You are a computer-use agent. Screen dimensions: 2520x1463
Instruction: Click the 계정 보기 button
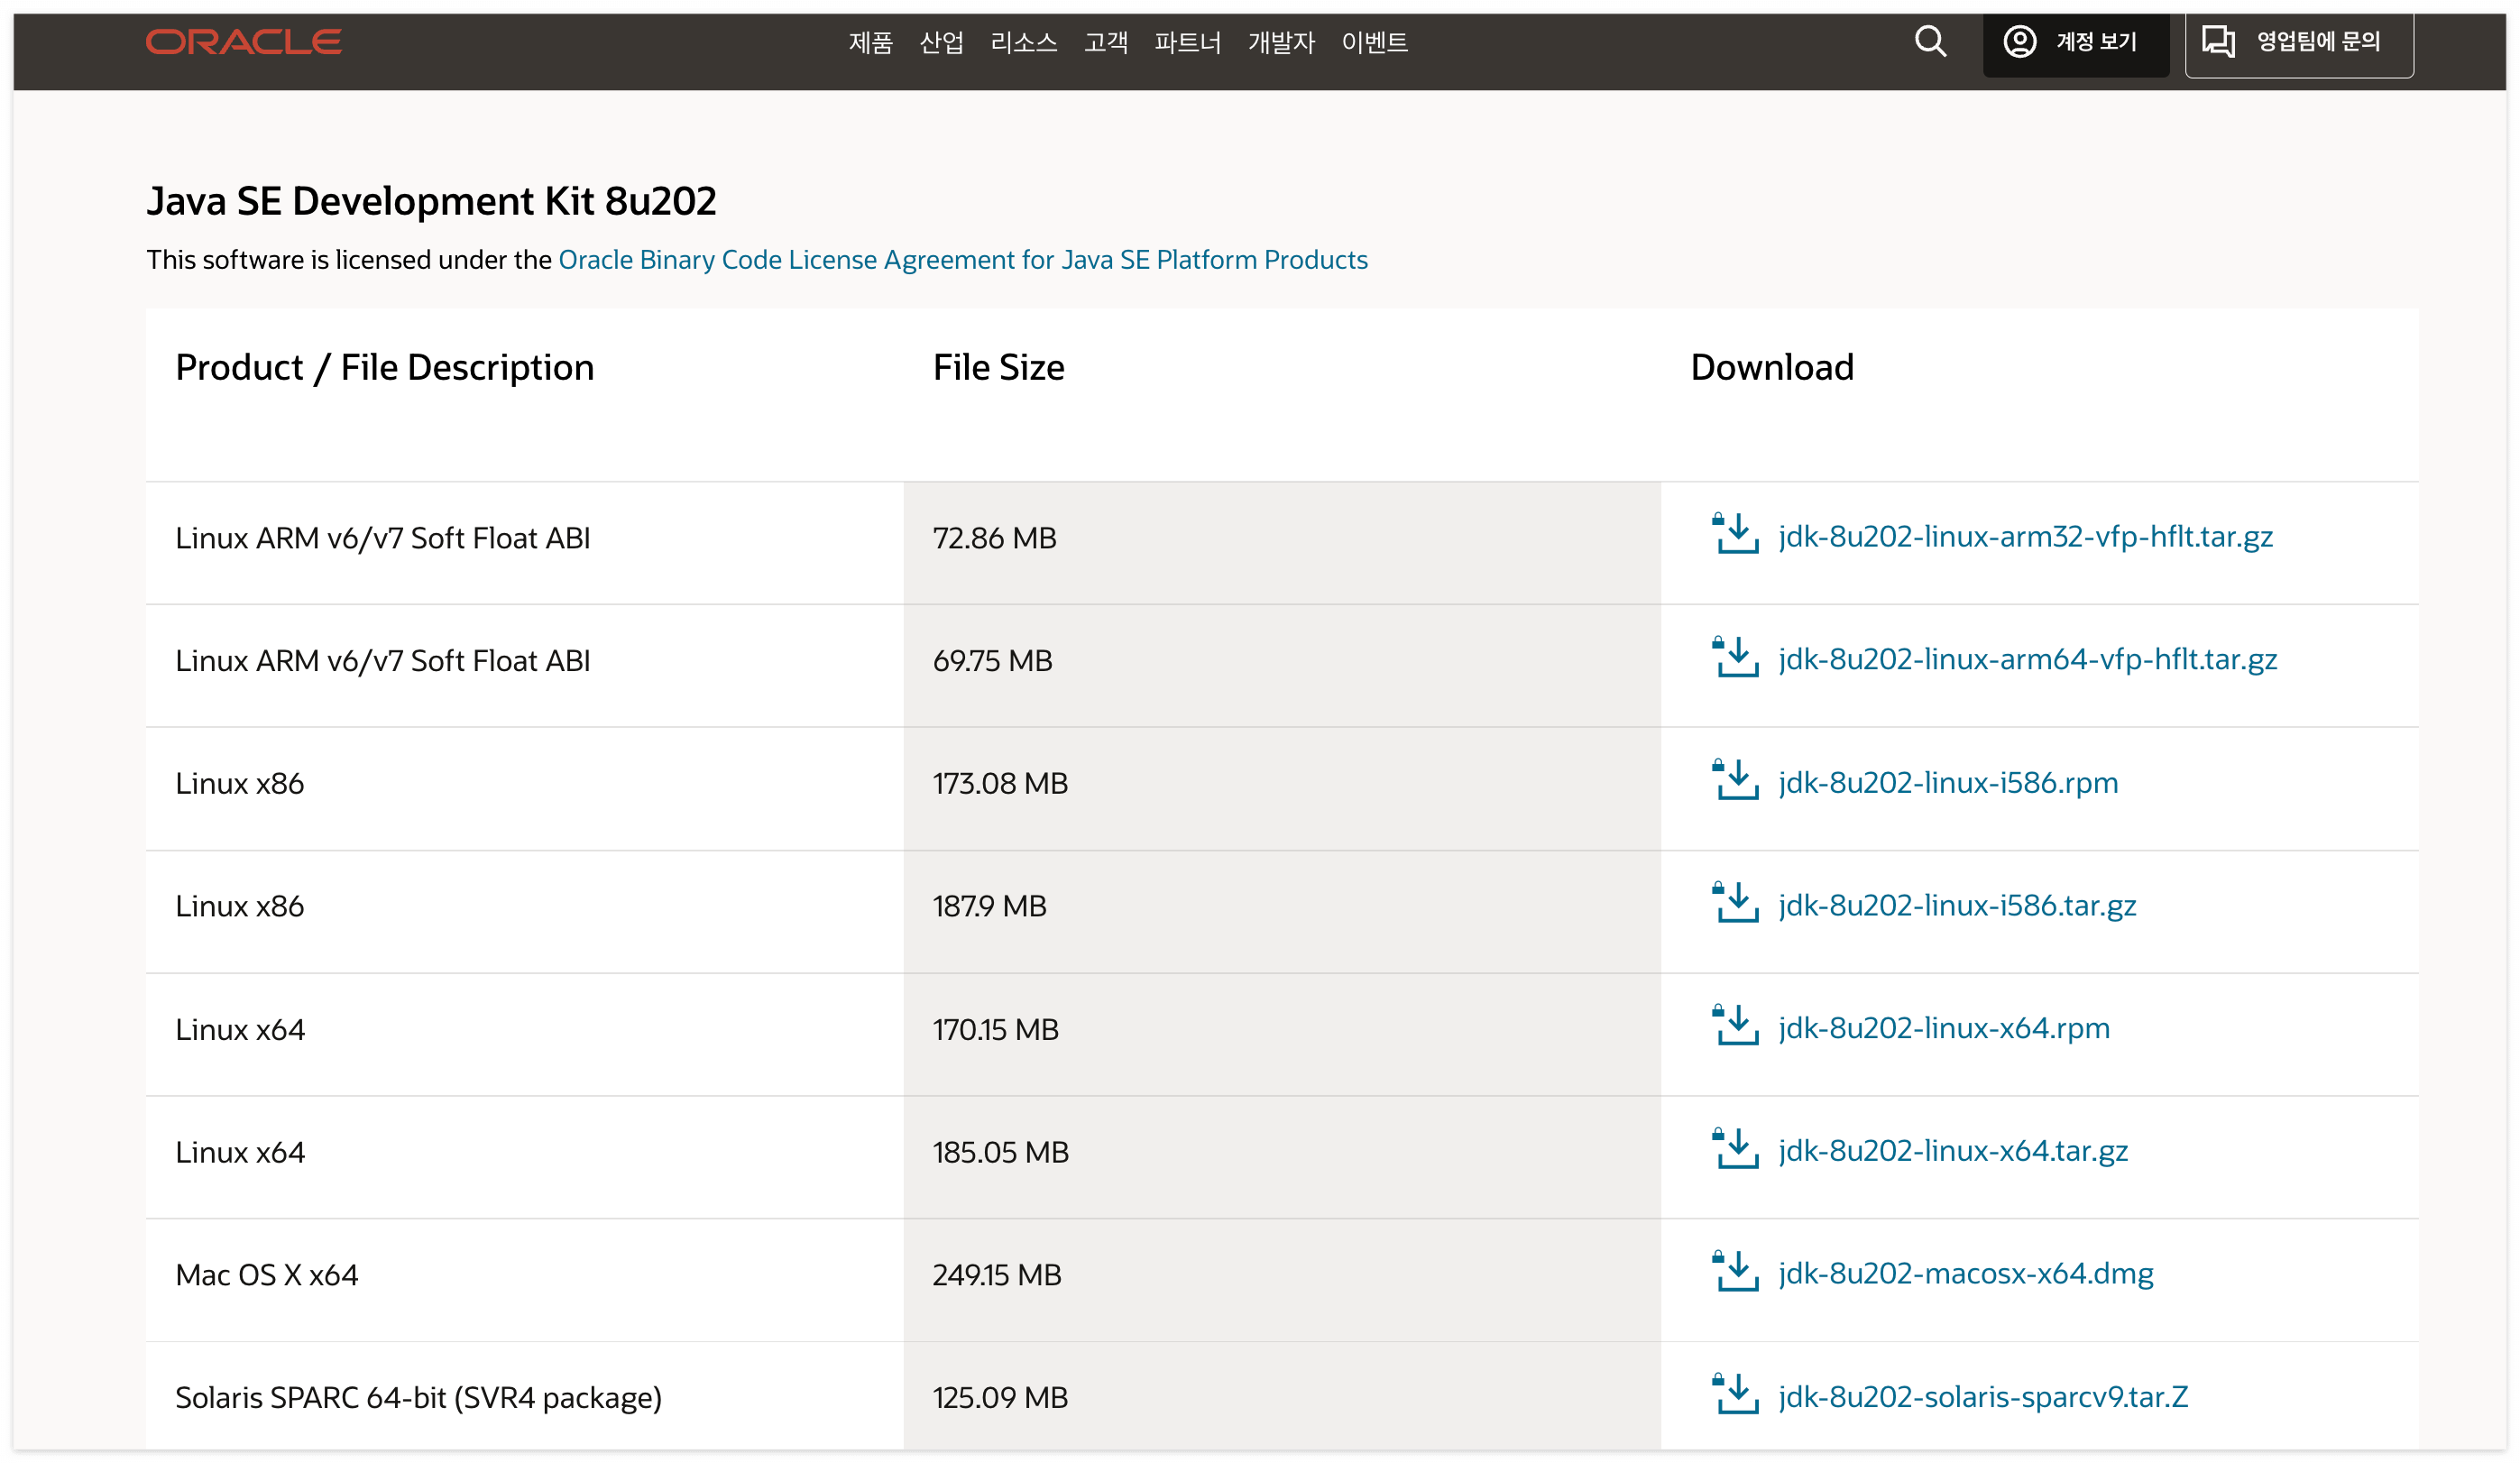pos(2076,44)
